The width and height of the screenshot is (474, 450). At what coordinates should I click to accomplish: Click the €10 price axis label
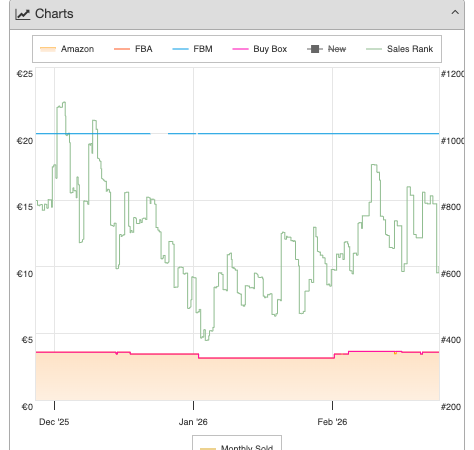pos(25,274)
